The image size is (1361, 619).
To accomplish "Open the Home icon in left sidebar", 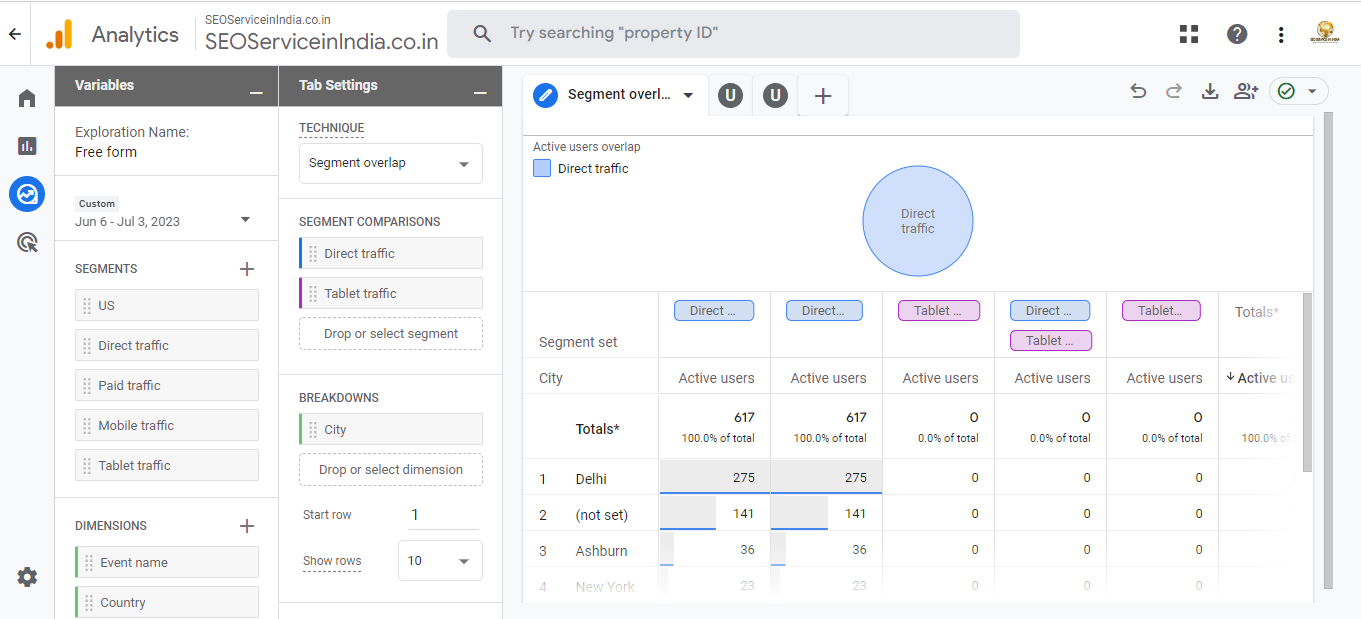I will tap(27, 98).
